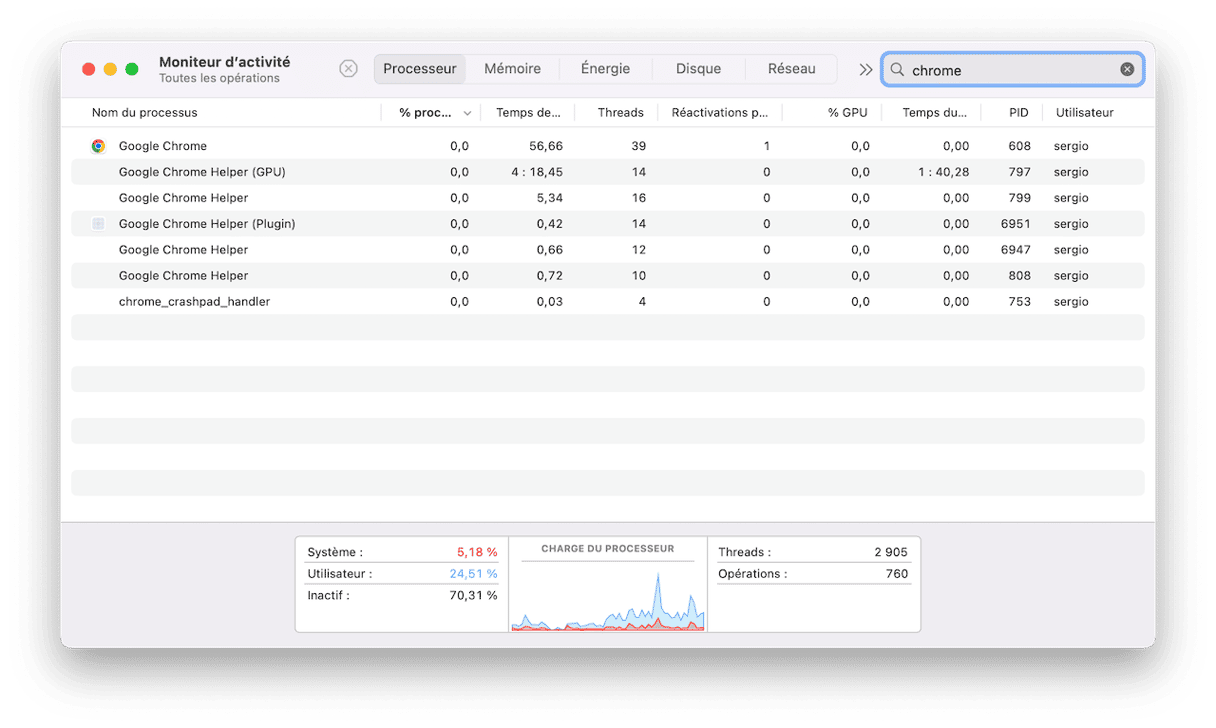
Task: Click PID value 6951
Action: point(1015,224)
